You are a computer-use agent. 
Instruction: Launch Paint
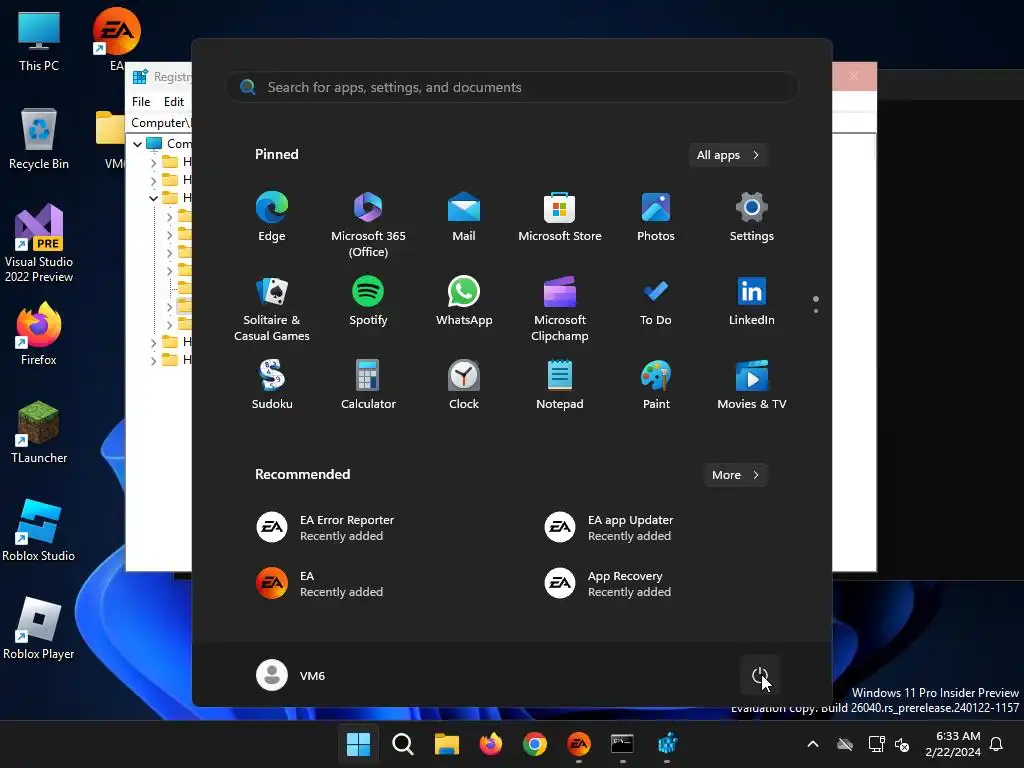(x=656, y=385)
